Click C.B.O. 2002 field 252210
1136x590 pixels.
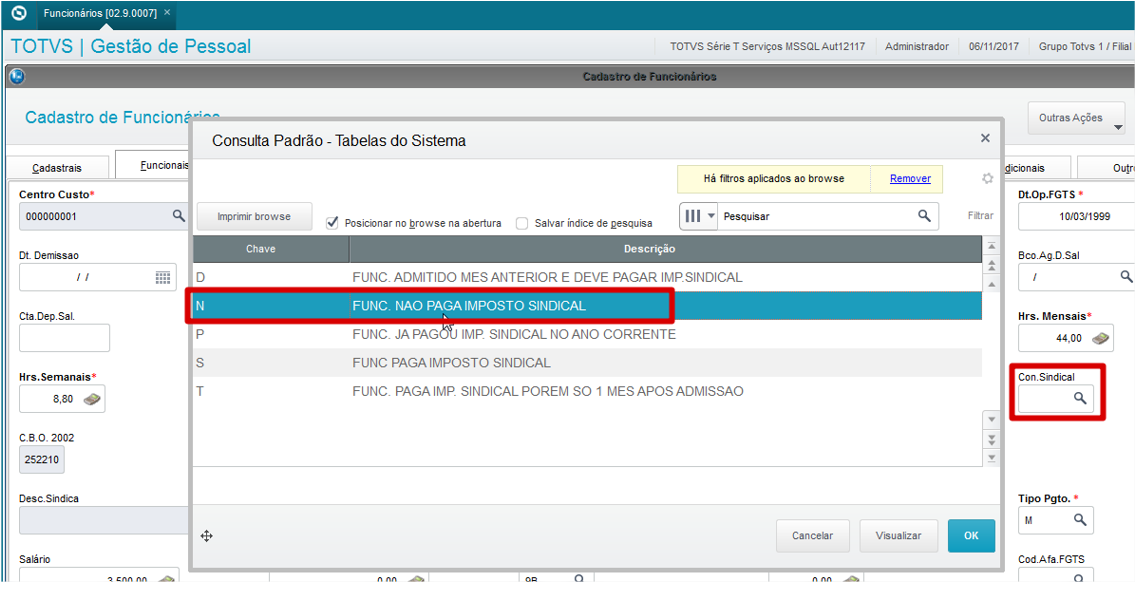(x=41, y=460)
